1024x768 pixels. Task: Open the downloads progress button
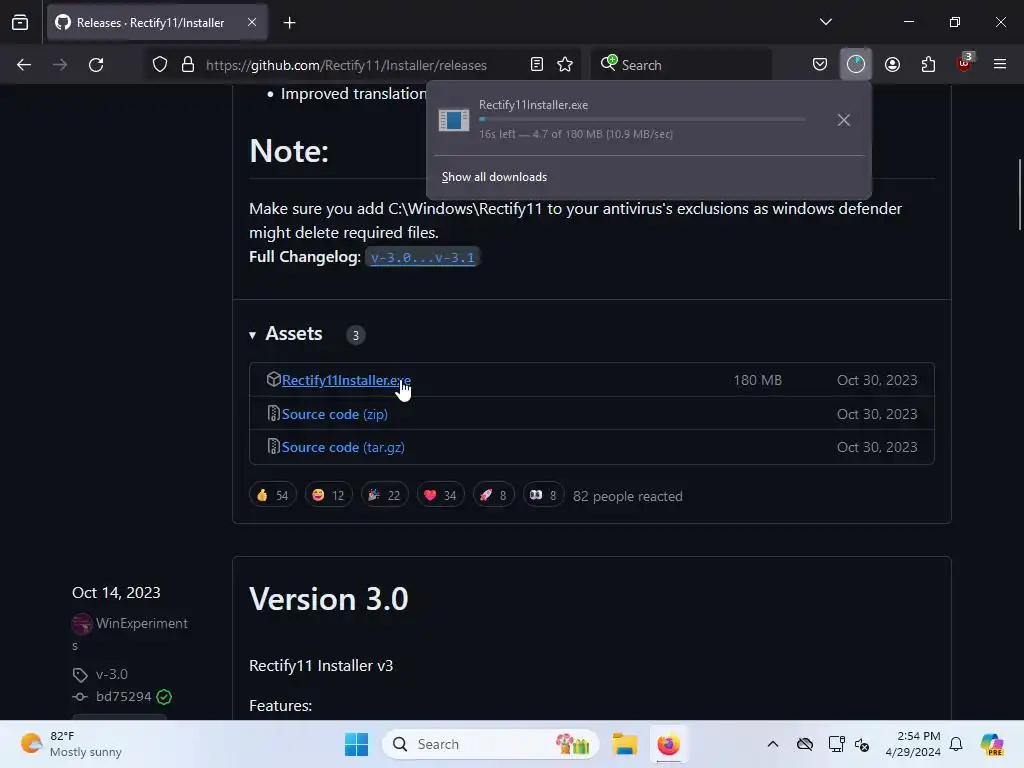856,65
